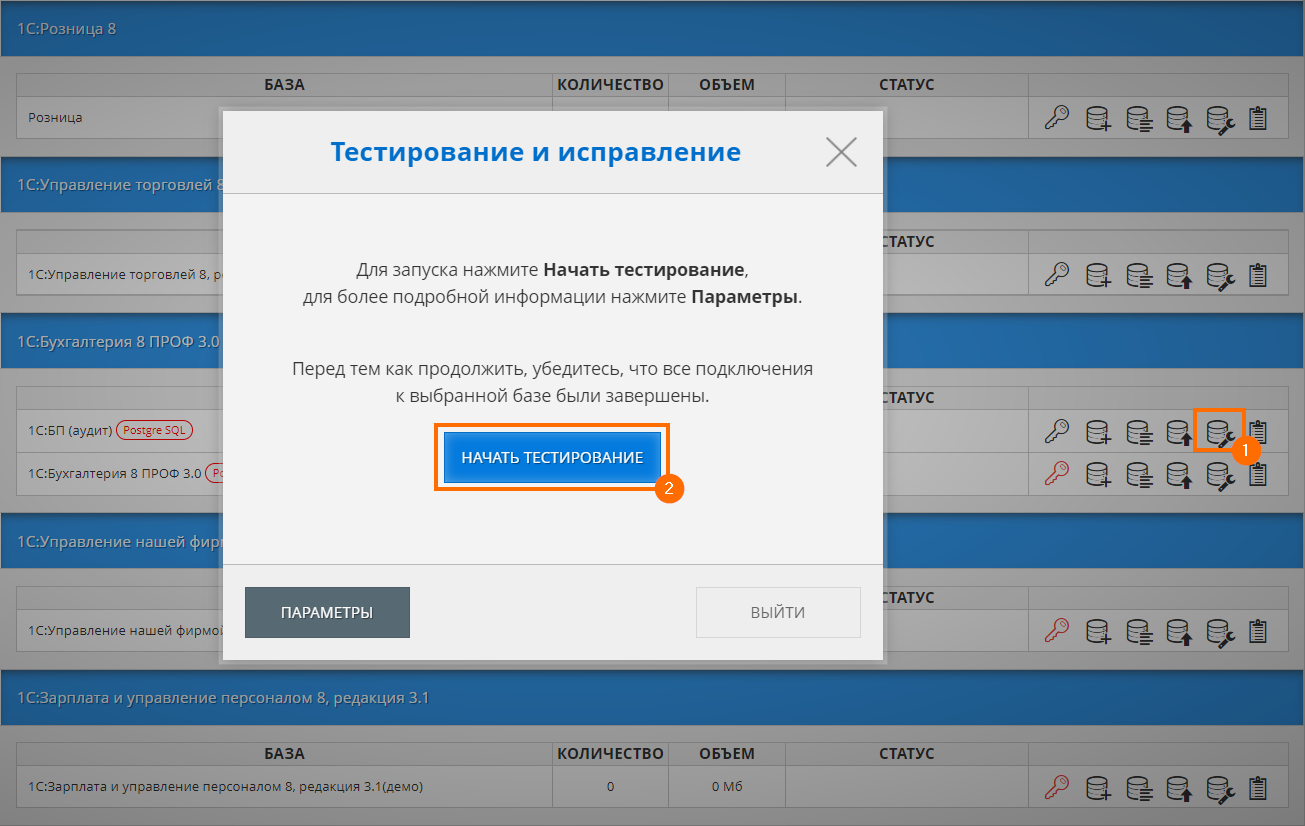The width and height of the screenshot is (1305, 826).
Task: Click the Розница database name cell
Action: (x=55, y=117)
